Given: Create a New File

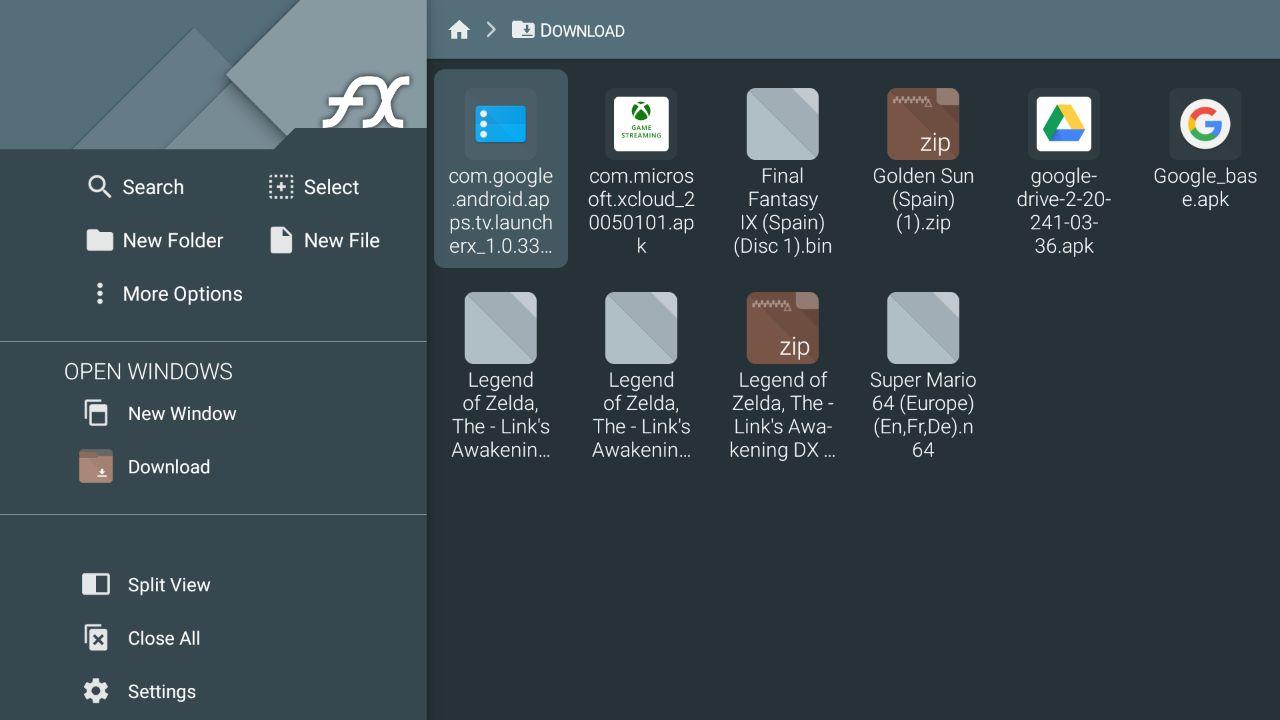Looking at the screenshot, I should click(x=325, y=240).
